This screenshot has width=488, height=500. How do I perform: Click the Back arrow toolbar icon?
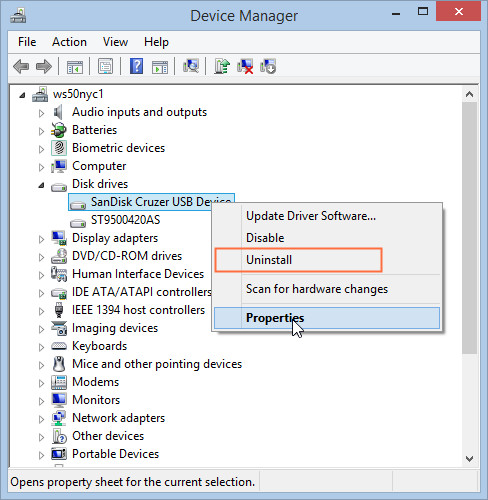tap(21, 66)
